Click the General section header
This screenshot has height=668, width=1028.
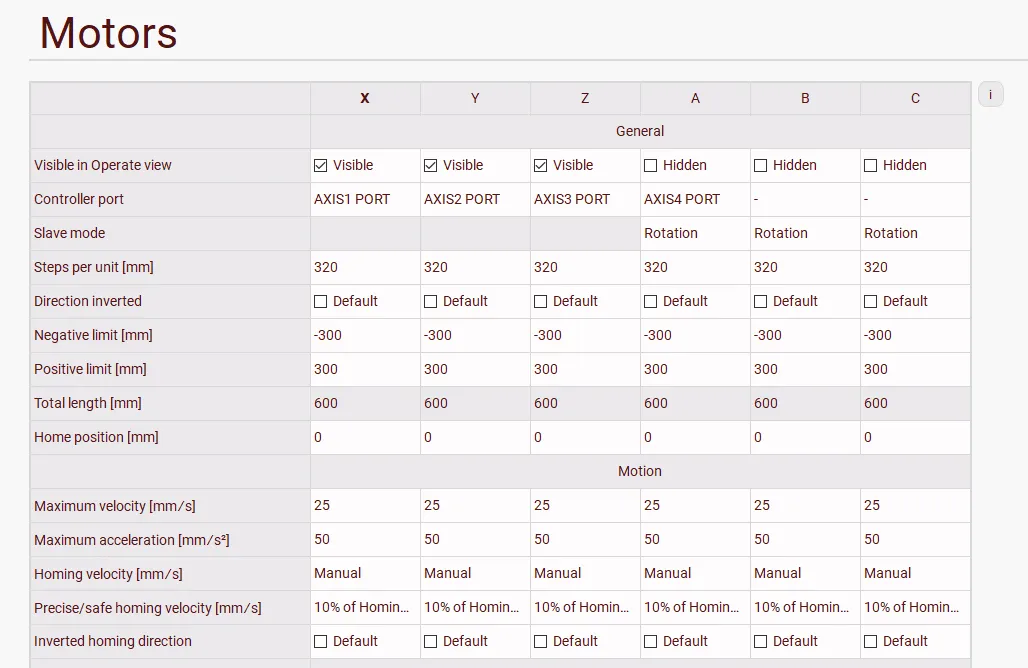640,132
